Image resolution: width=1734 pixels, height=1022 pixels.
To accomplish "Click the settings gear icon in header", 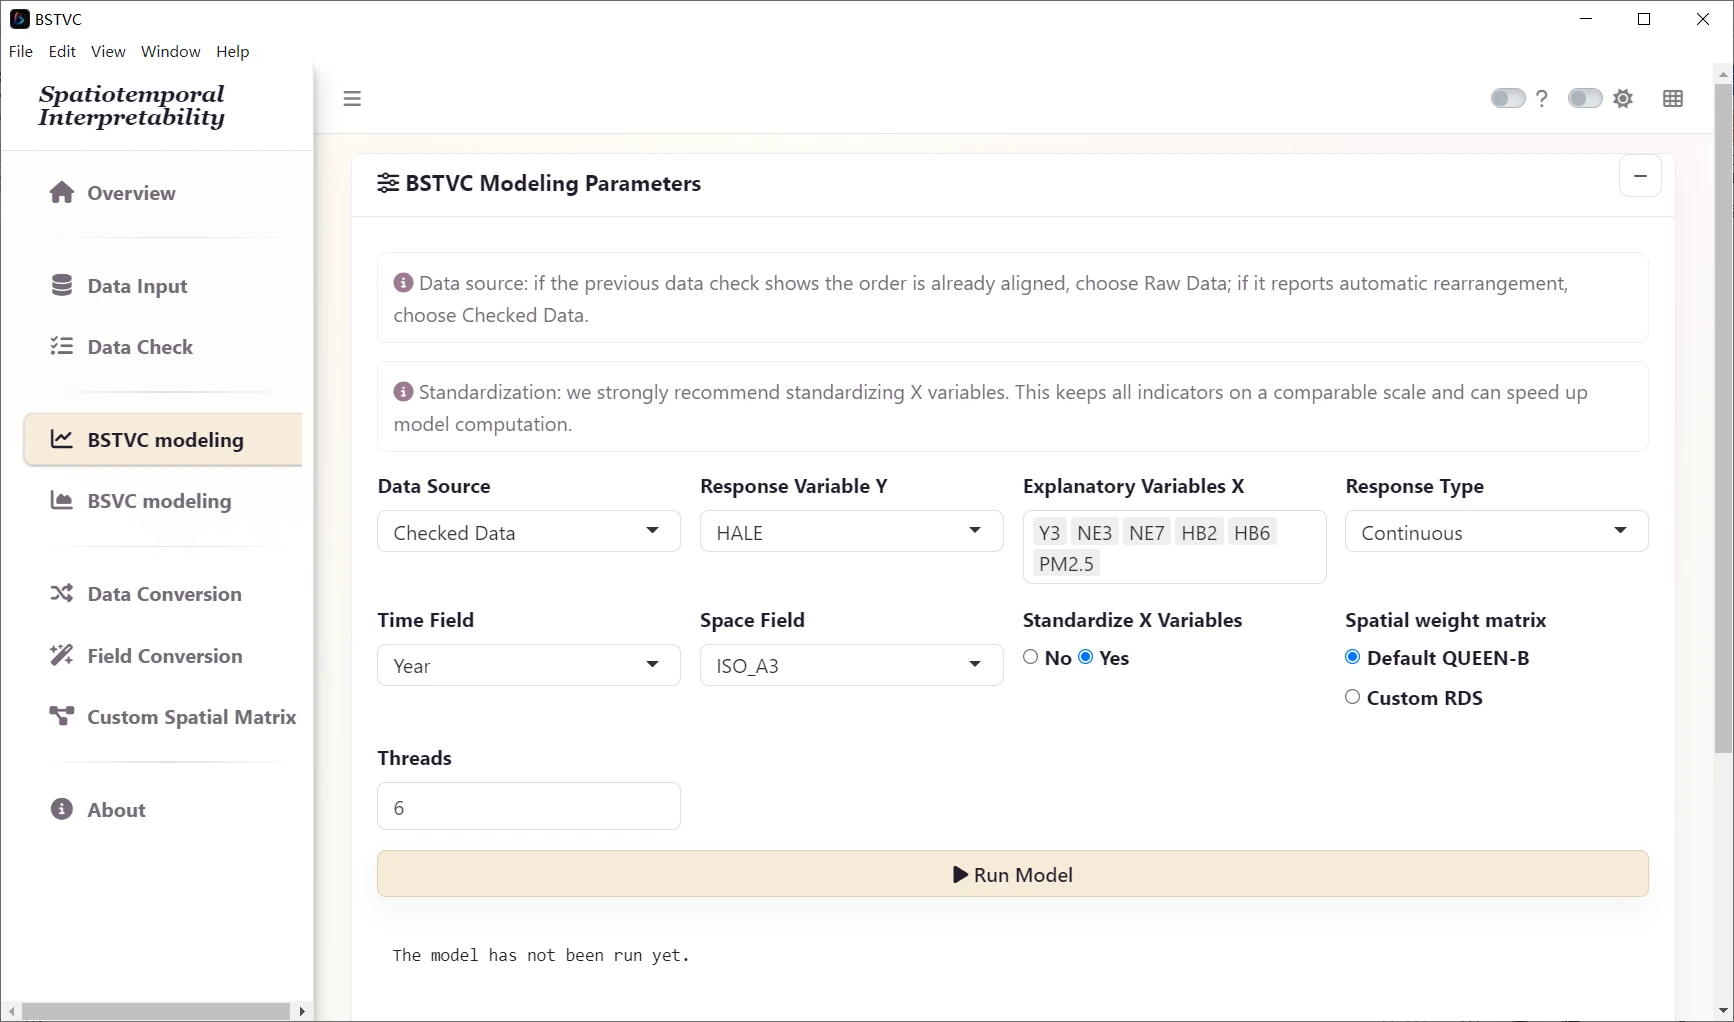I will 1624,98.
